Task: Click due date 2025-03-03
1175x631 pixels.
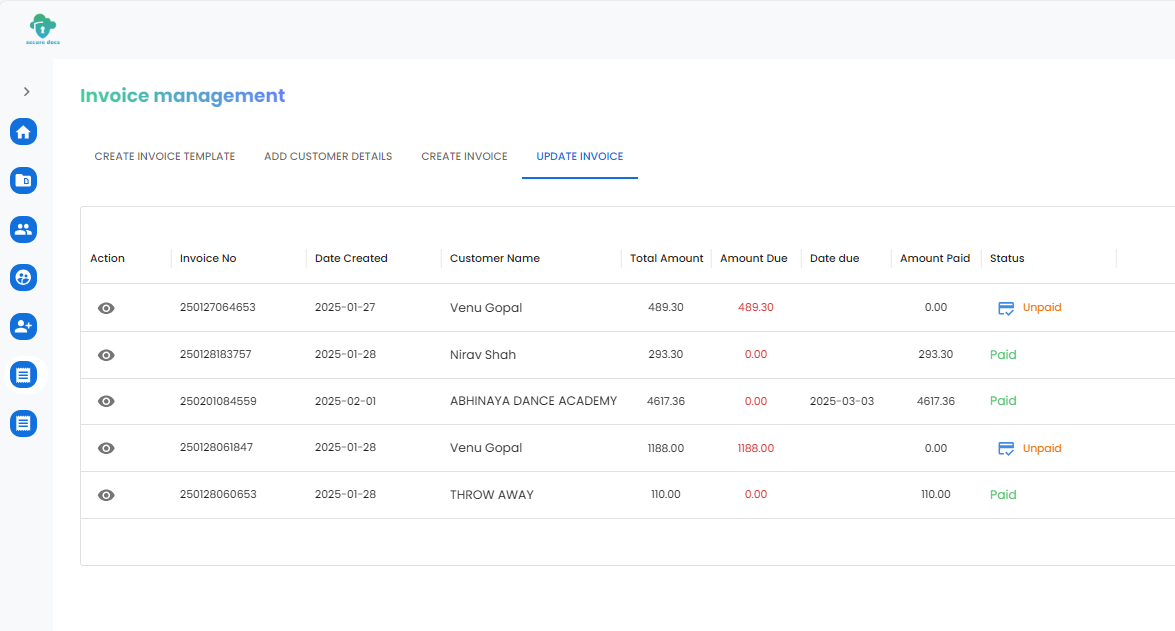Action: click(x=842, y=402)
